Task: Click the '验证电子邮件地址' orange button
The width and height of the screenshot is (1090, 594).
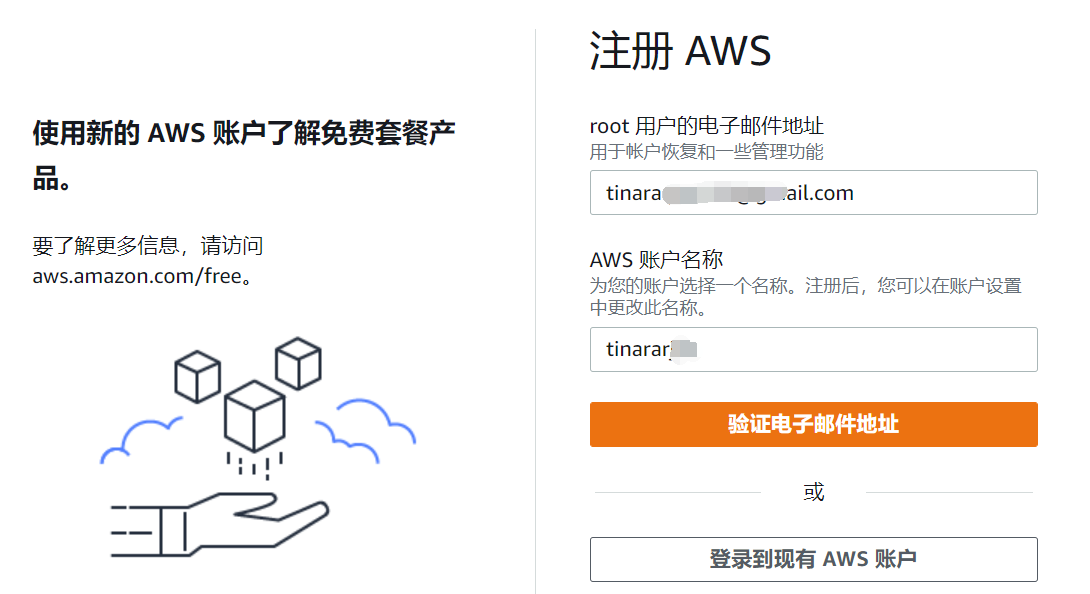Action: coord(813,424)
